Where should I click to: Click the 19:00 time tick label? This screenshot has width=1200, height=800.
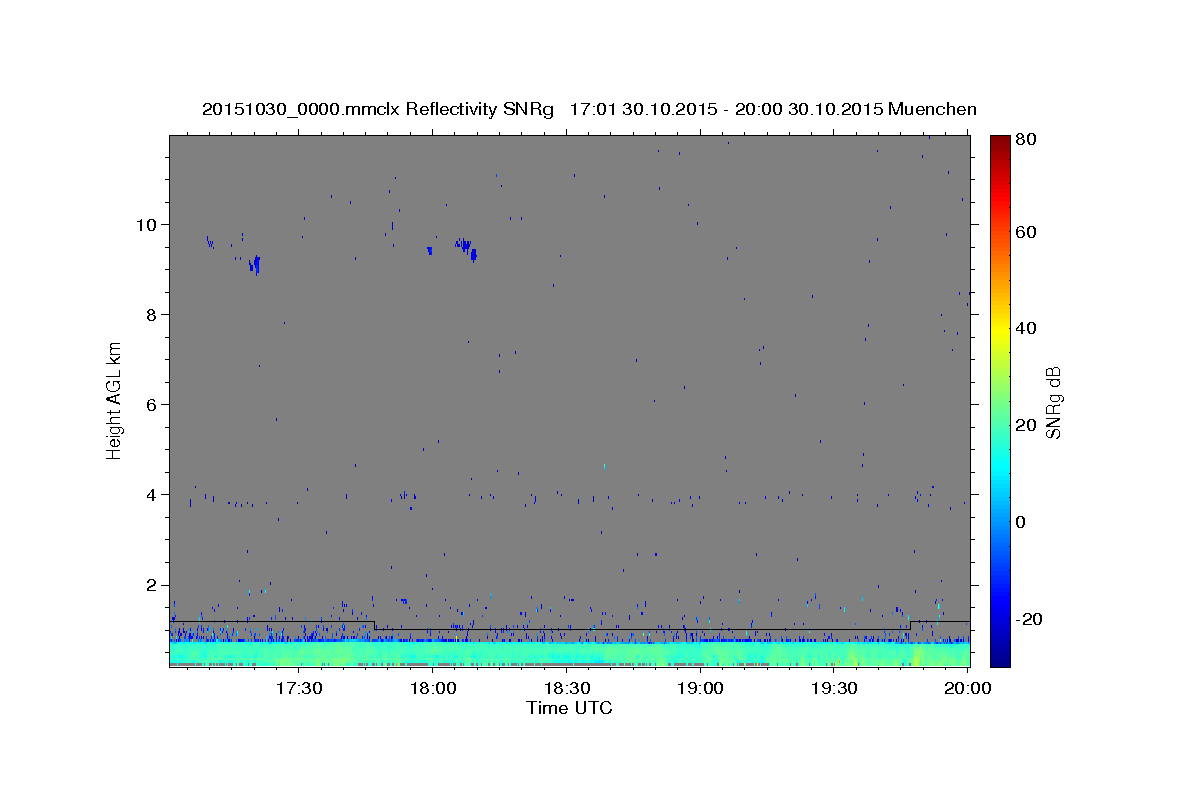click(x=700, y=689)
